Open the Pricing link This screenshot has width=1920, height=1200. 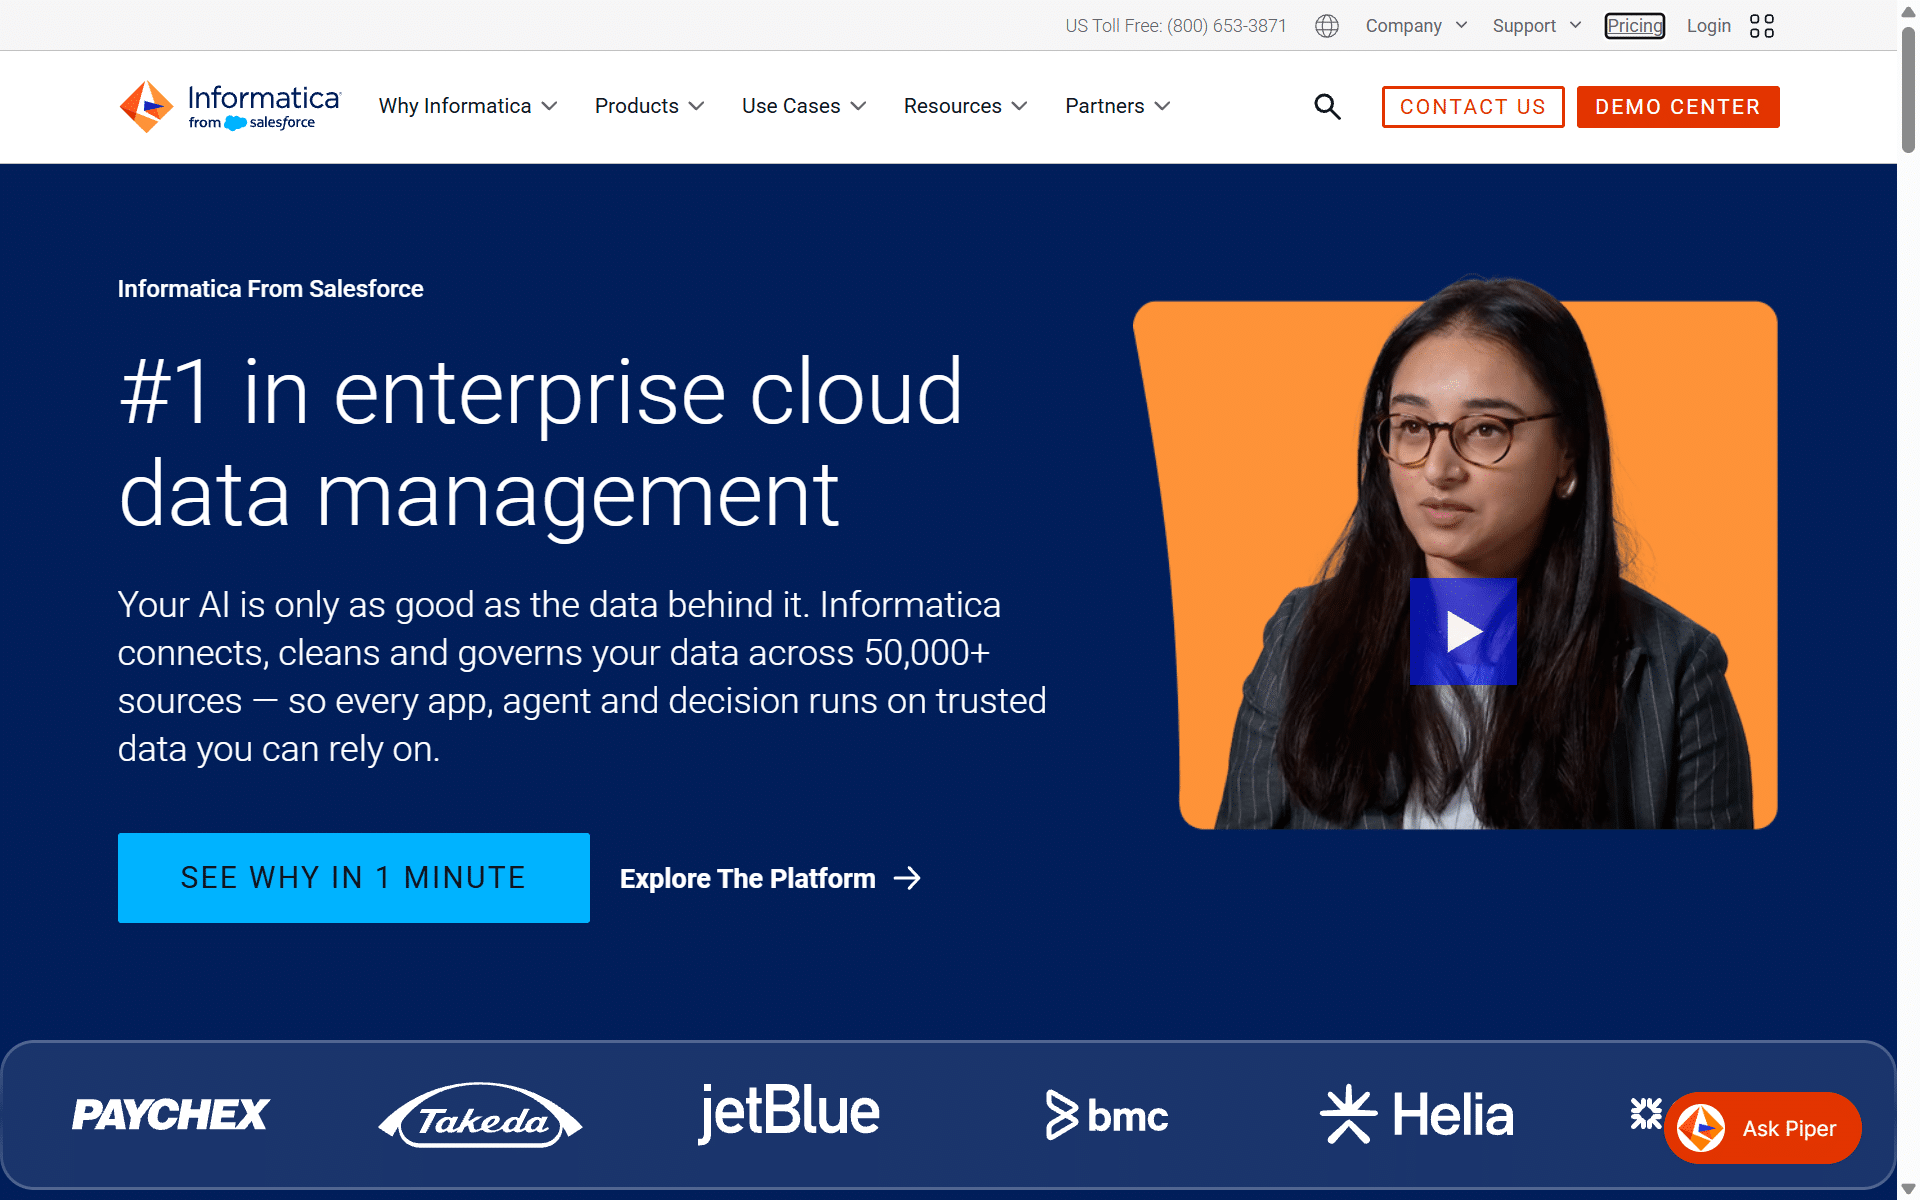tap(1635, 26)
